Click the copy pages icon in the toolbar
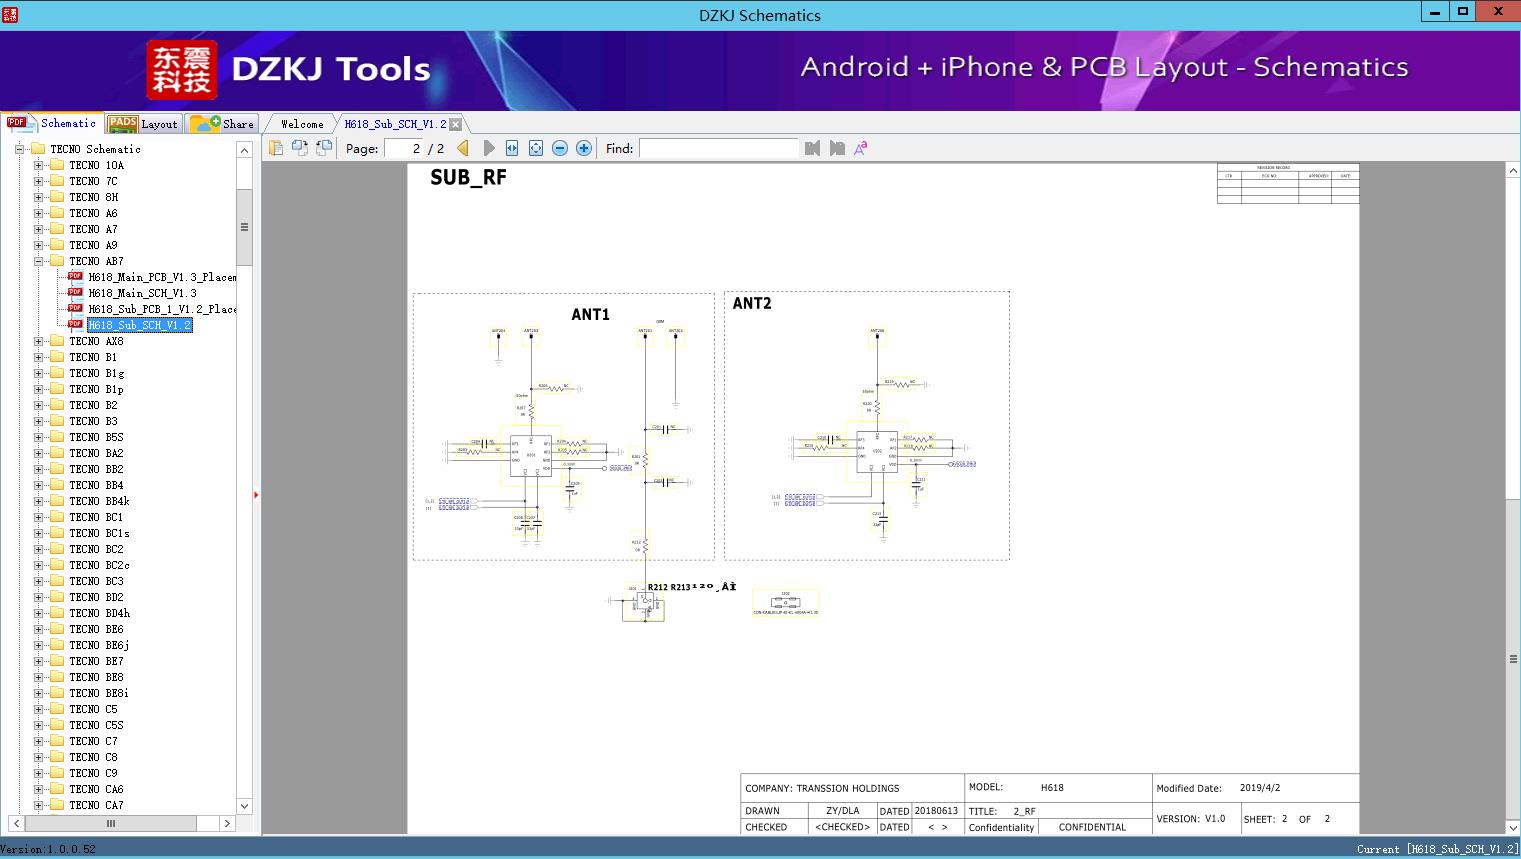Screen dimensions: 1521x859 pyautogui.click(x=275, y=148)
